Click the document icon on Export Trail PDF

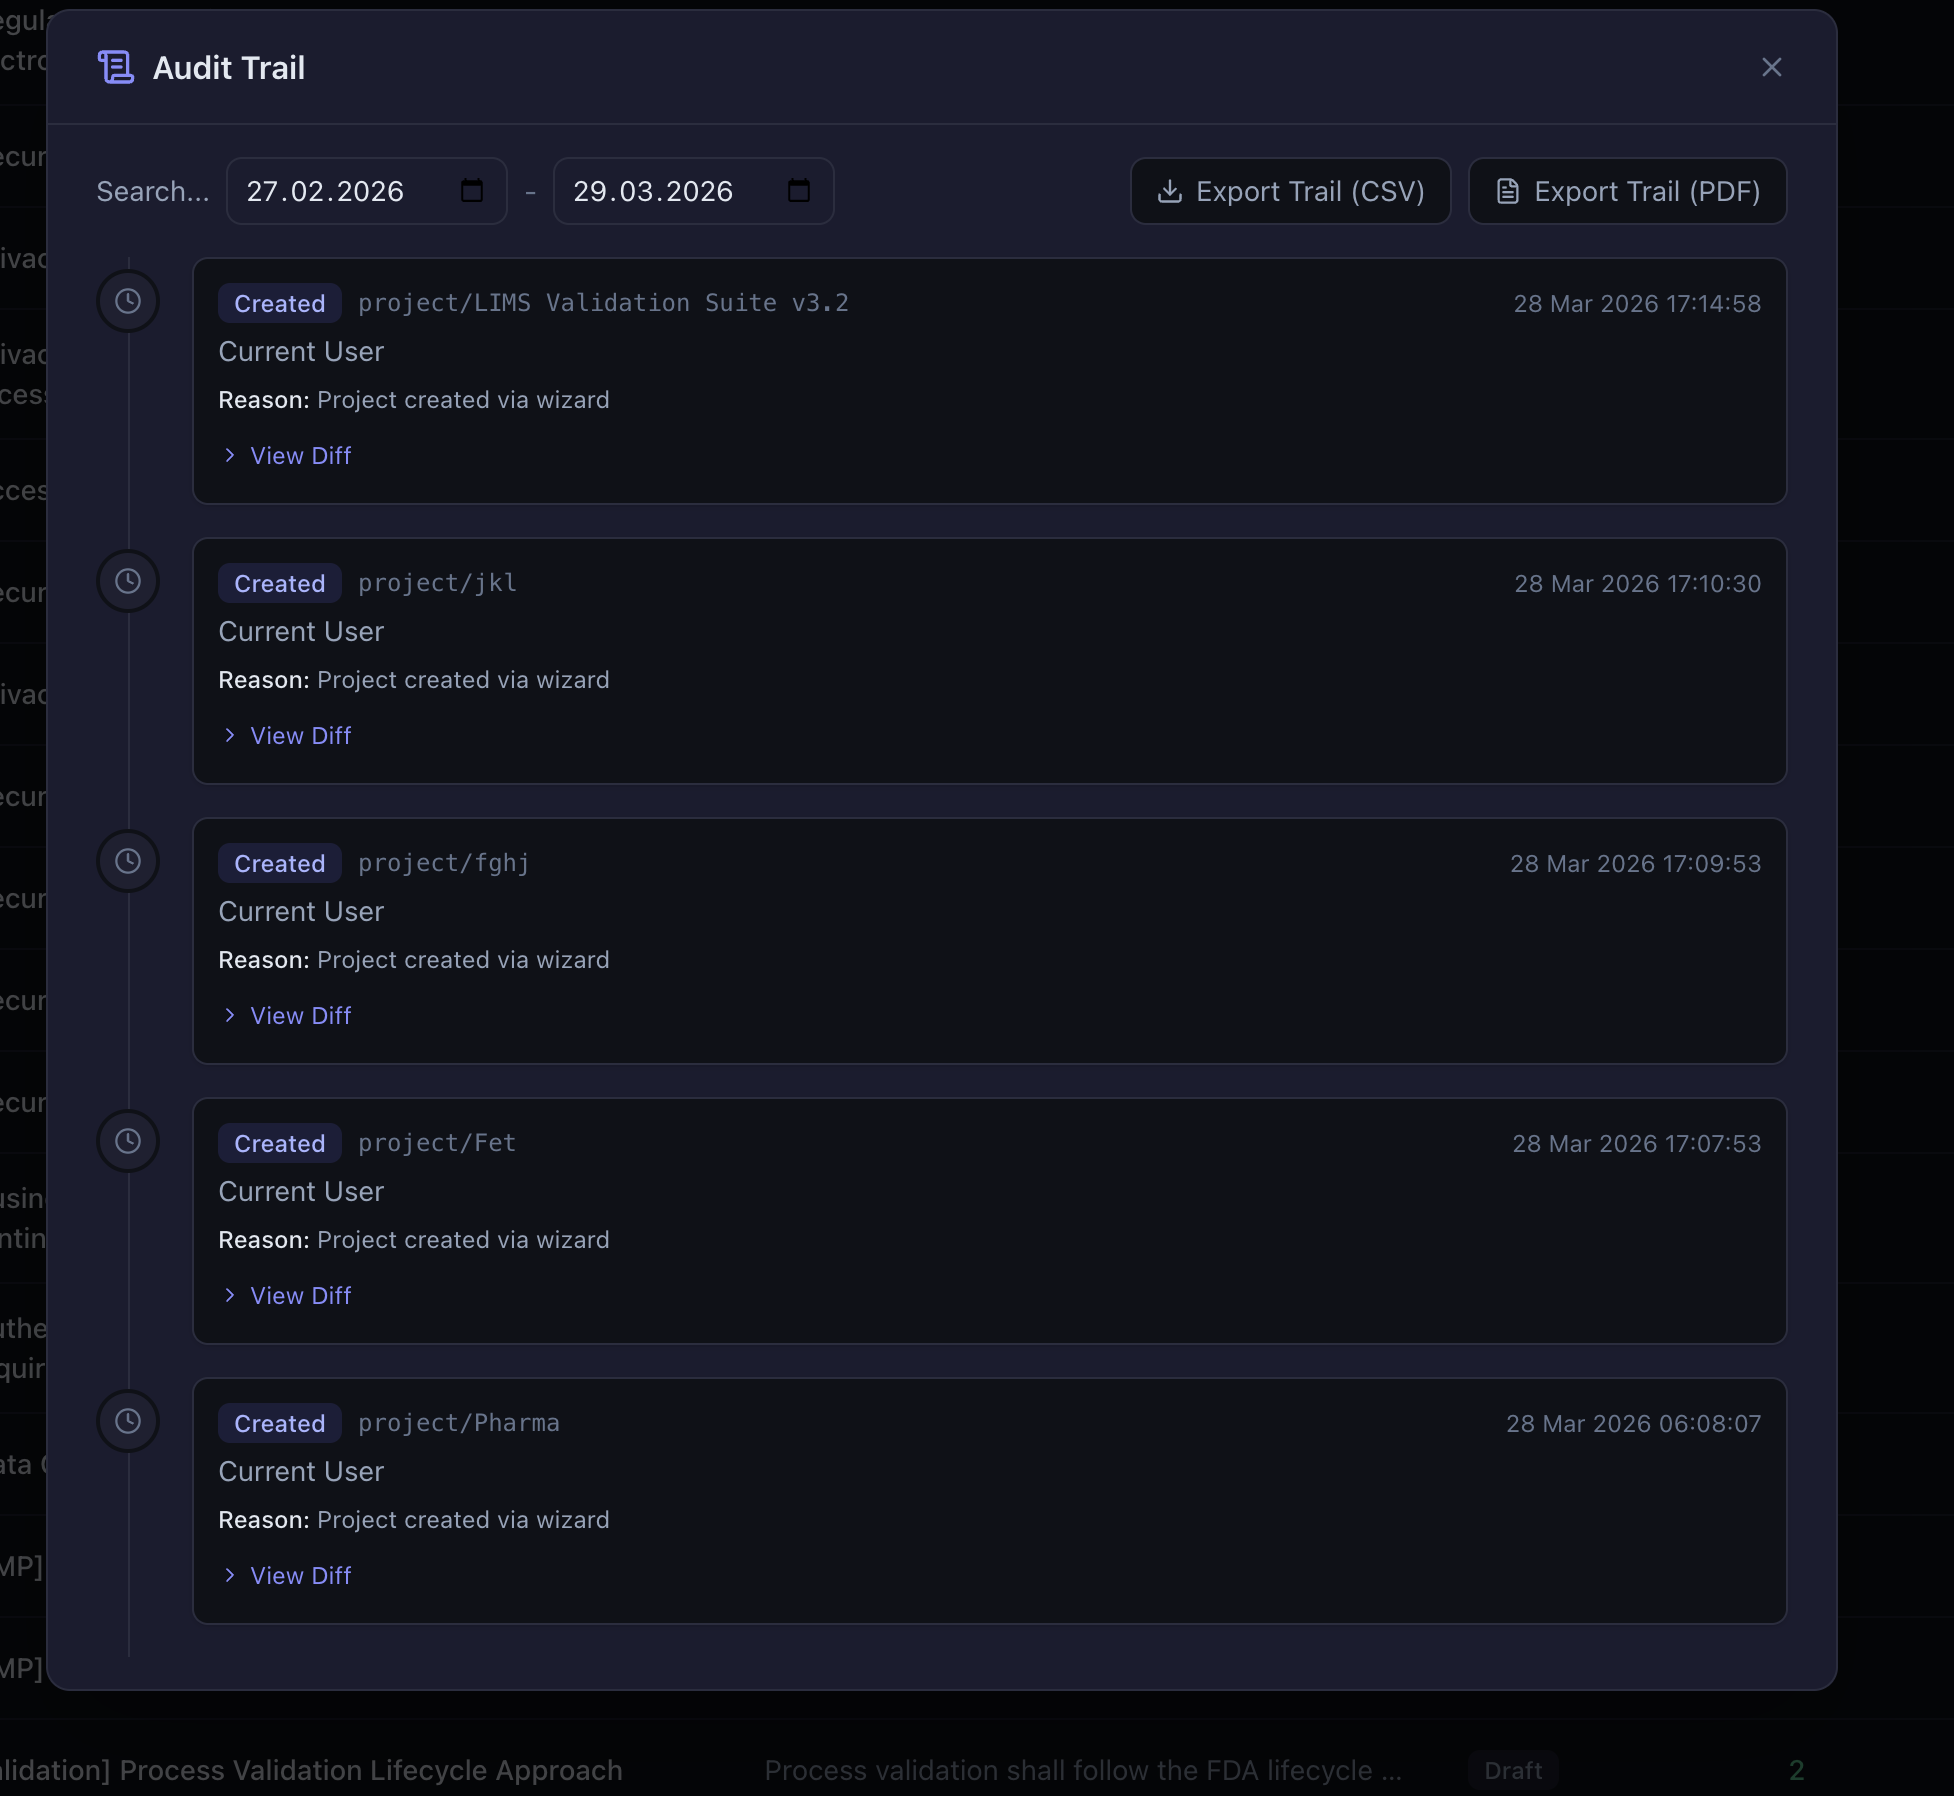click(1506, 191)
